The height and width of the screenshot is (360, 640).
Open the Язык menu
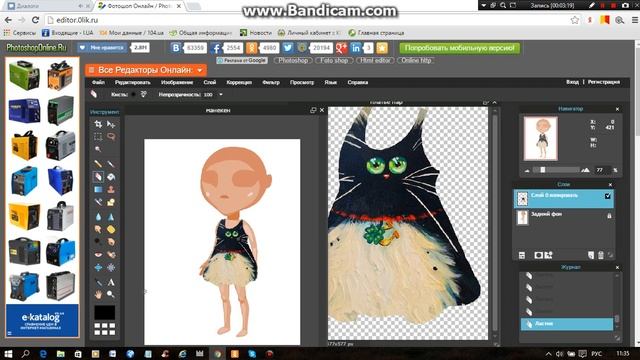pyautogui.click(x=331, y=82)
